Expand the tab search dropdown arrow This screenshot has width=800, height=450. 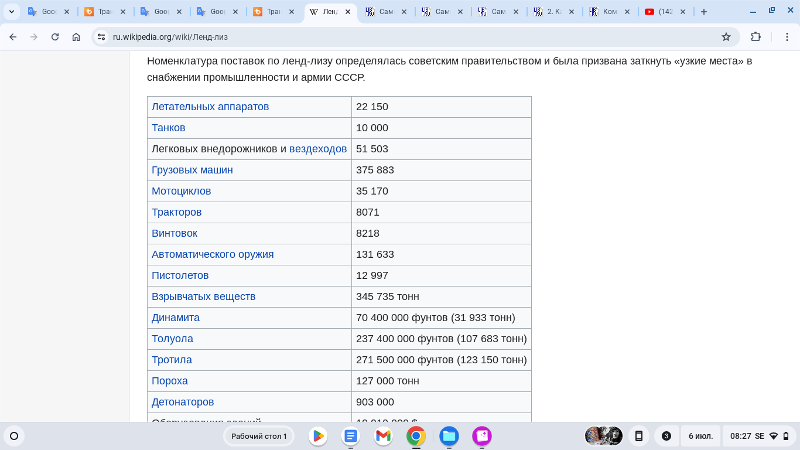click(x=12, y=12)
